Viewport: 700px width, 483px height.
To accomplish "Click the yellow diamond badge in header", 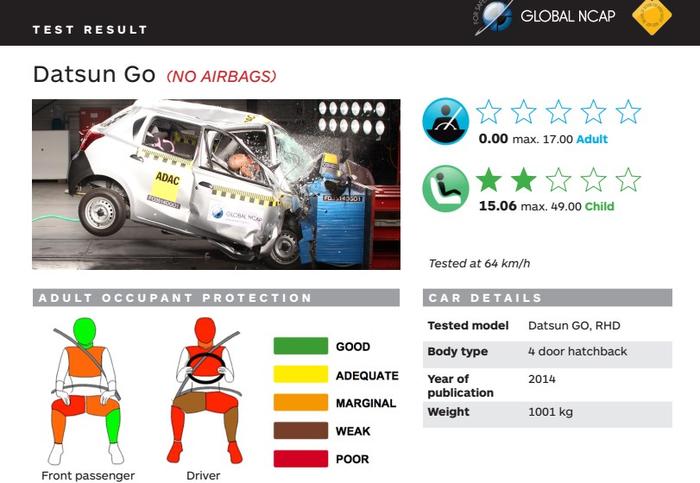I will (x=652, y=17).
